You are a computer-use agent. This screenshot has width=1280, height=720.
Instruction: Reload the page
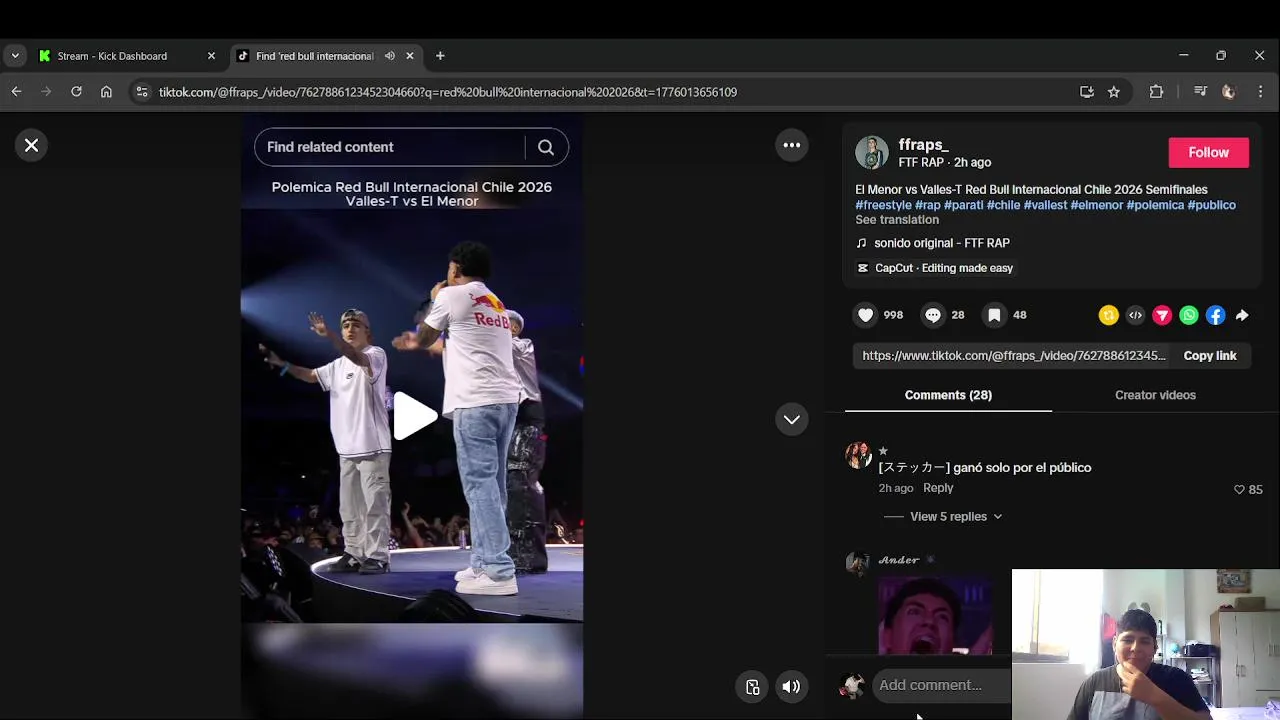coord(76,92)
